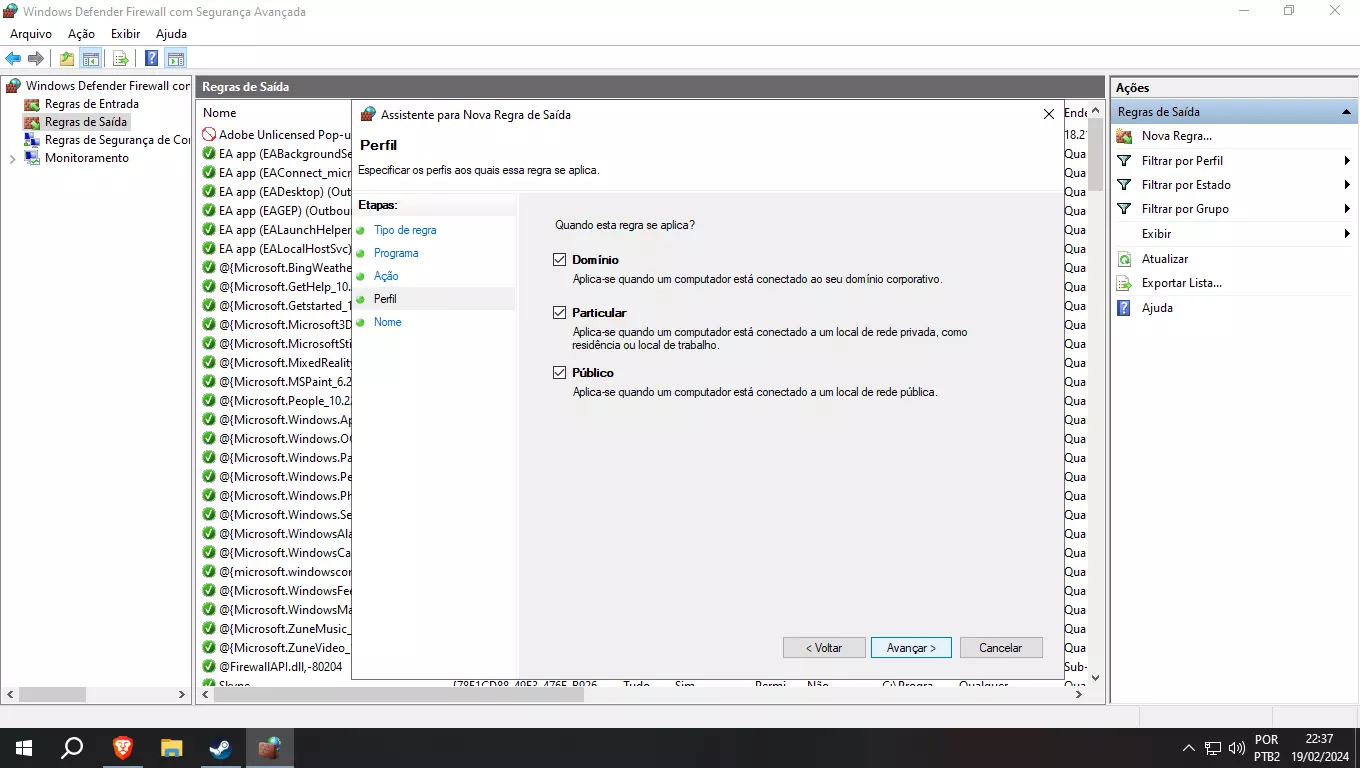The height and width of the screenshot is (768, 1360).
Task: Click the tree pane scroll right arrow
Action: pos(182,694)
